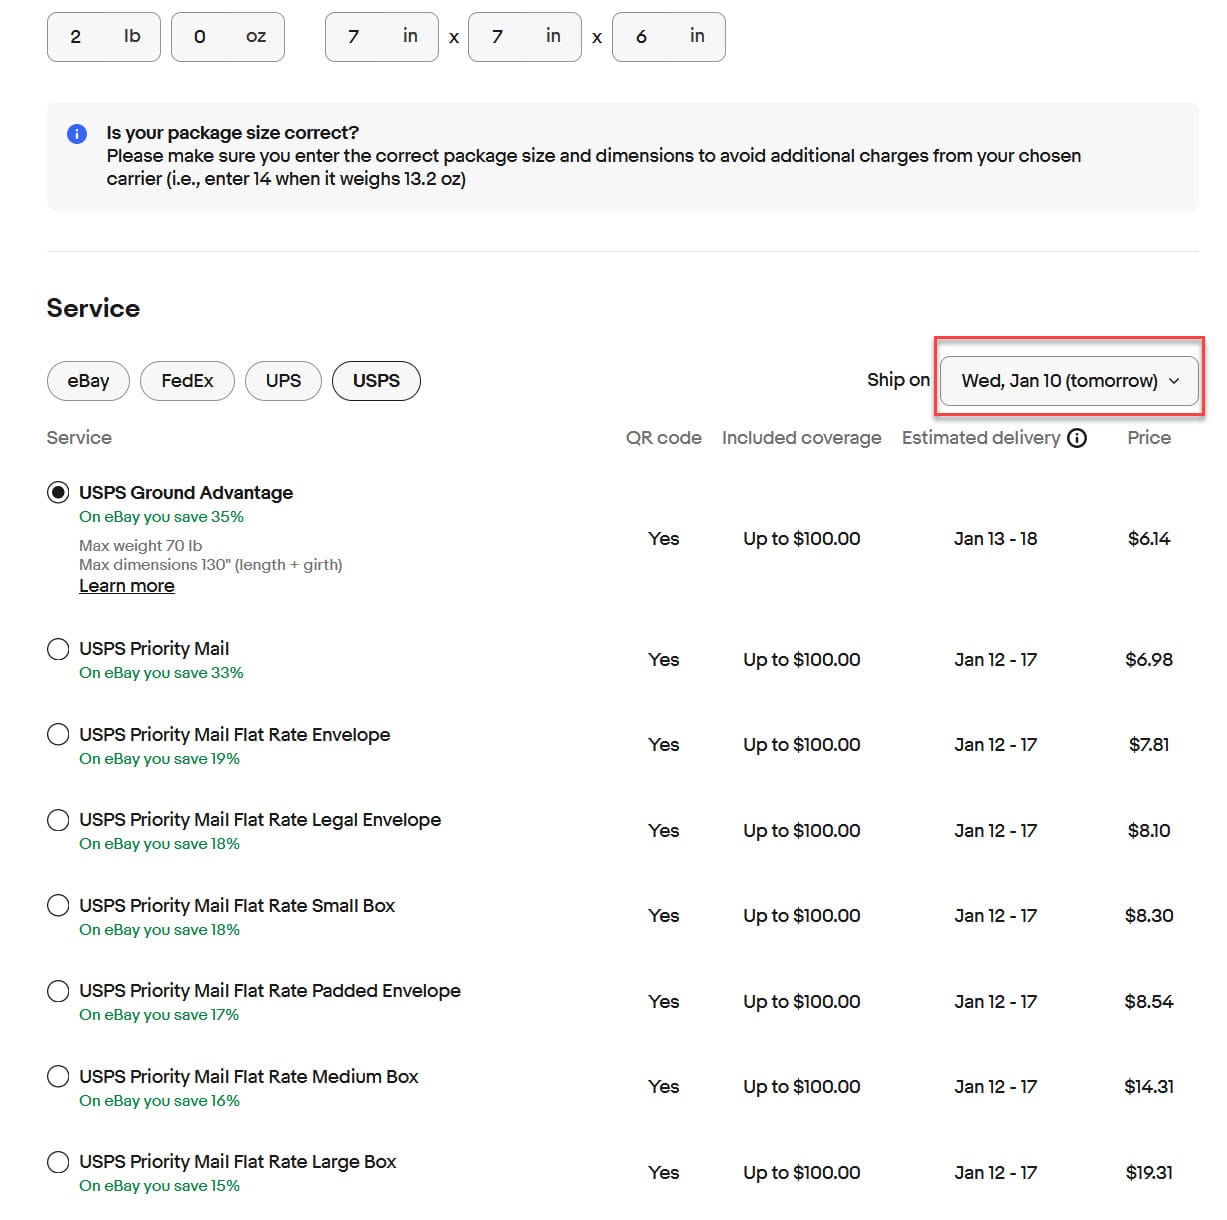Select USPS Ground Advantage radio button
Viewport: 1227px width, 1220px height.
pyautogui.click(x=58, y=492)
